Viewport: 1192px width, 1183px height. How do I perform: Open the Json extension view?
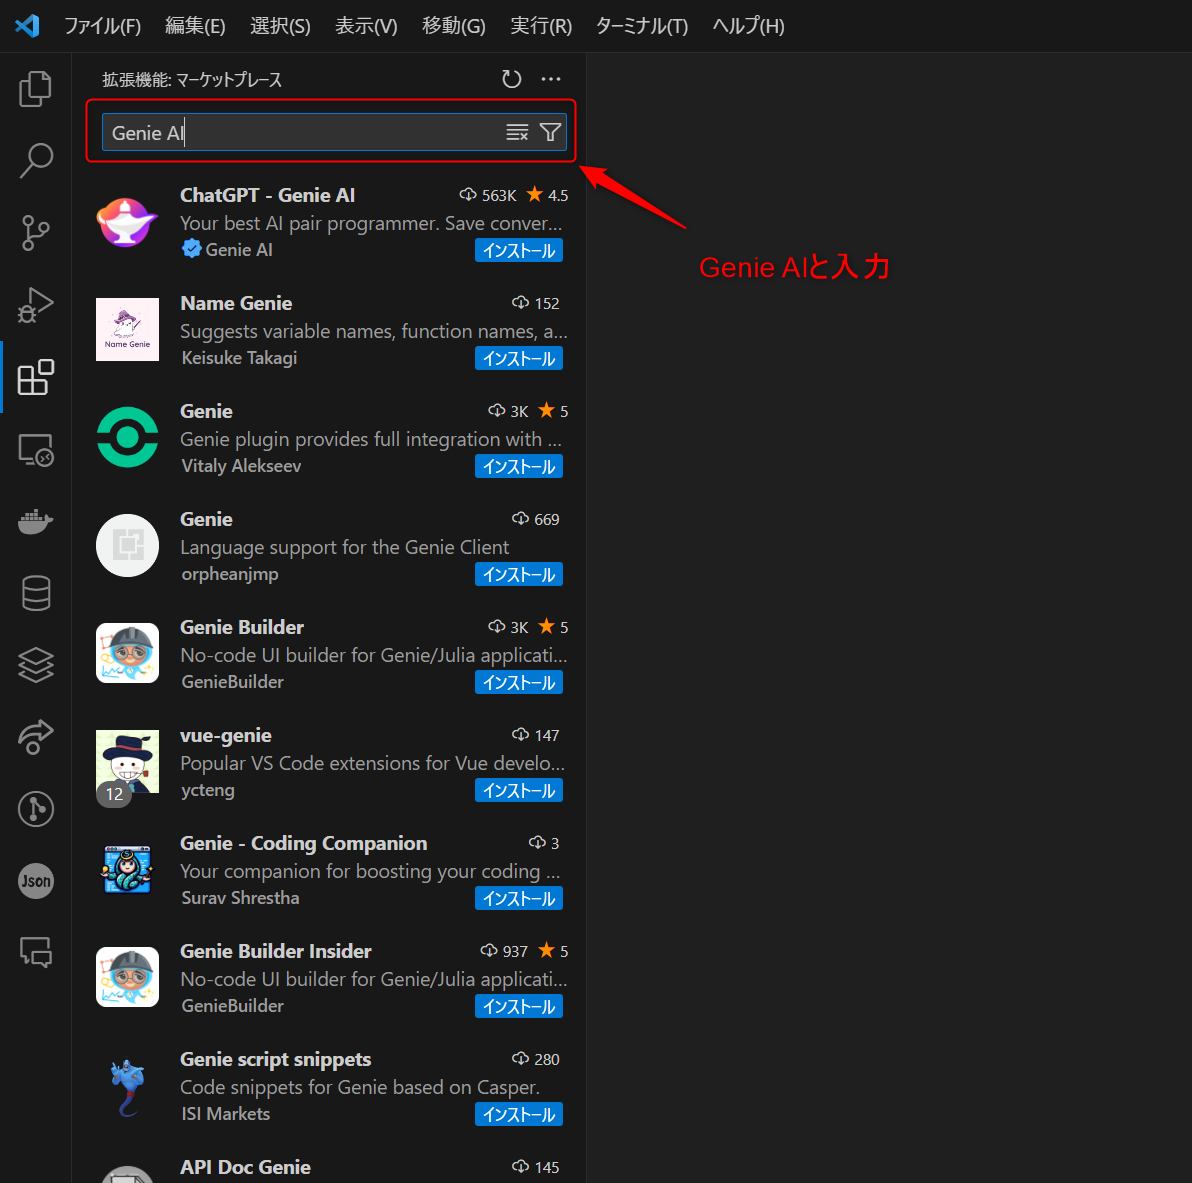(35, 881)
